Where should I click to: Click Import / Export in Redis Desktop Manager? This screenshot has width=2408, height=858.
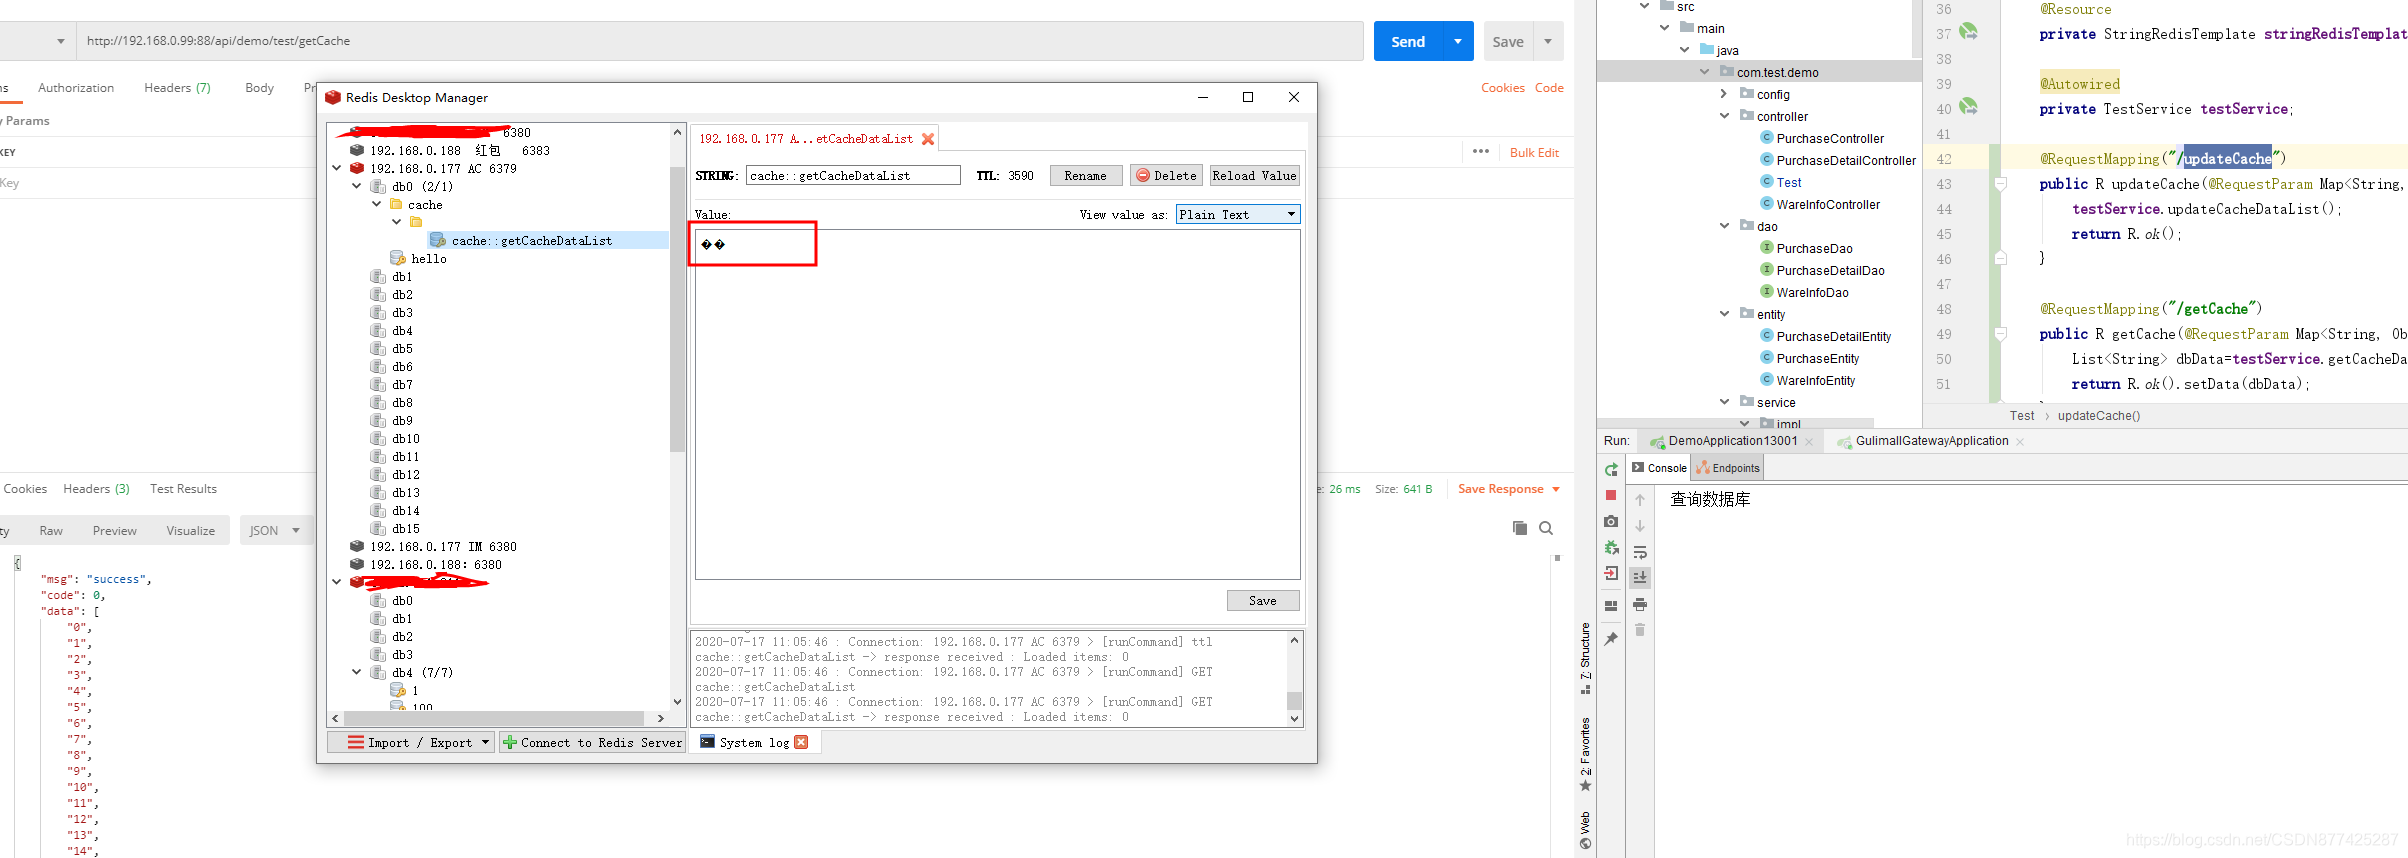(x=411, y=742)
